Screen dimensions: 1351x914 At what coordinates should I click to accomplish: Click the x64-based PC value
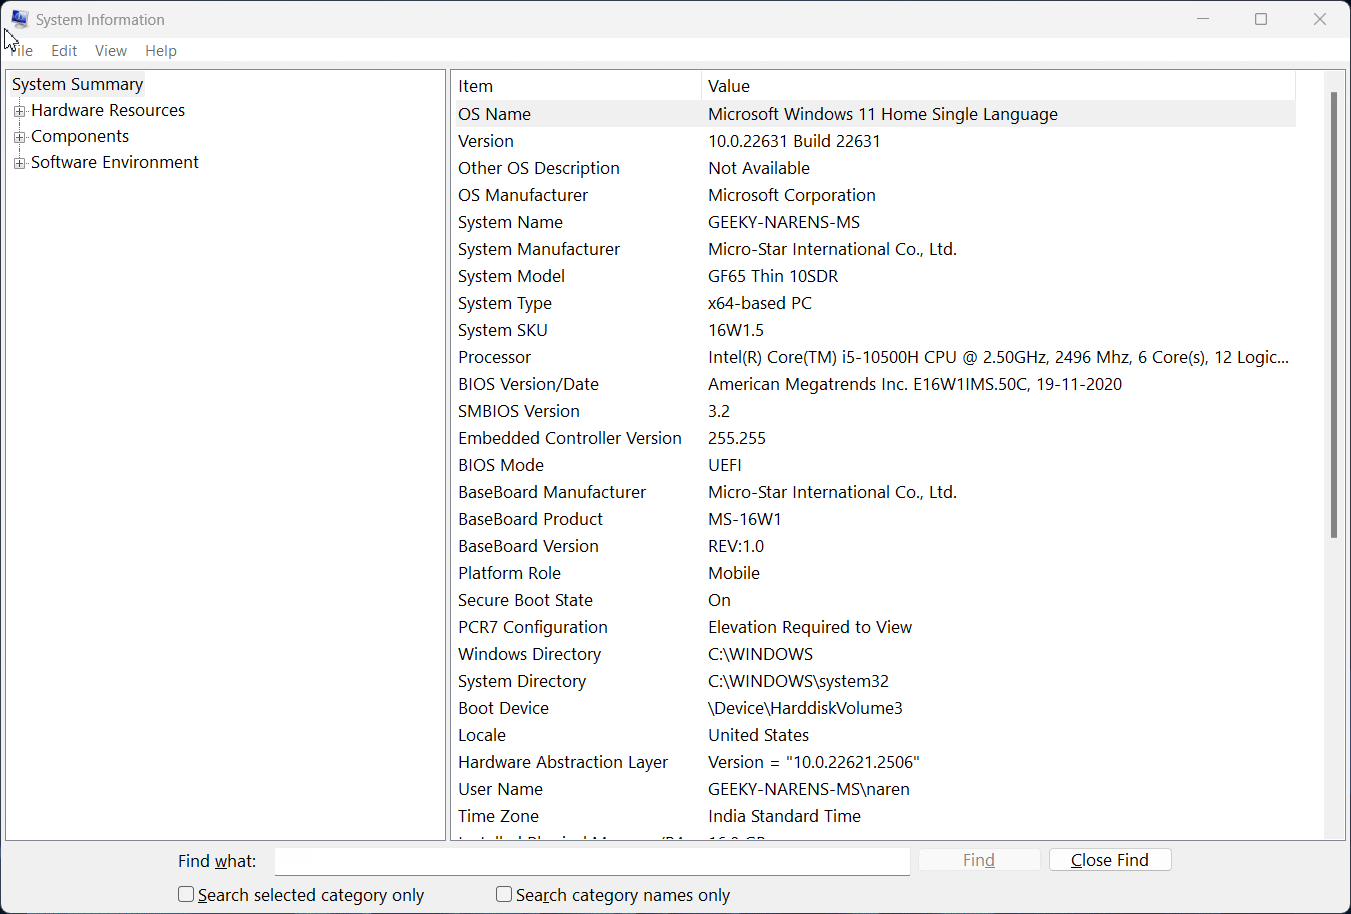[760, 303]
